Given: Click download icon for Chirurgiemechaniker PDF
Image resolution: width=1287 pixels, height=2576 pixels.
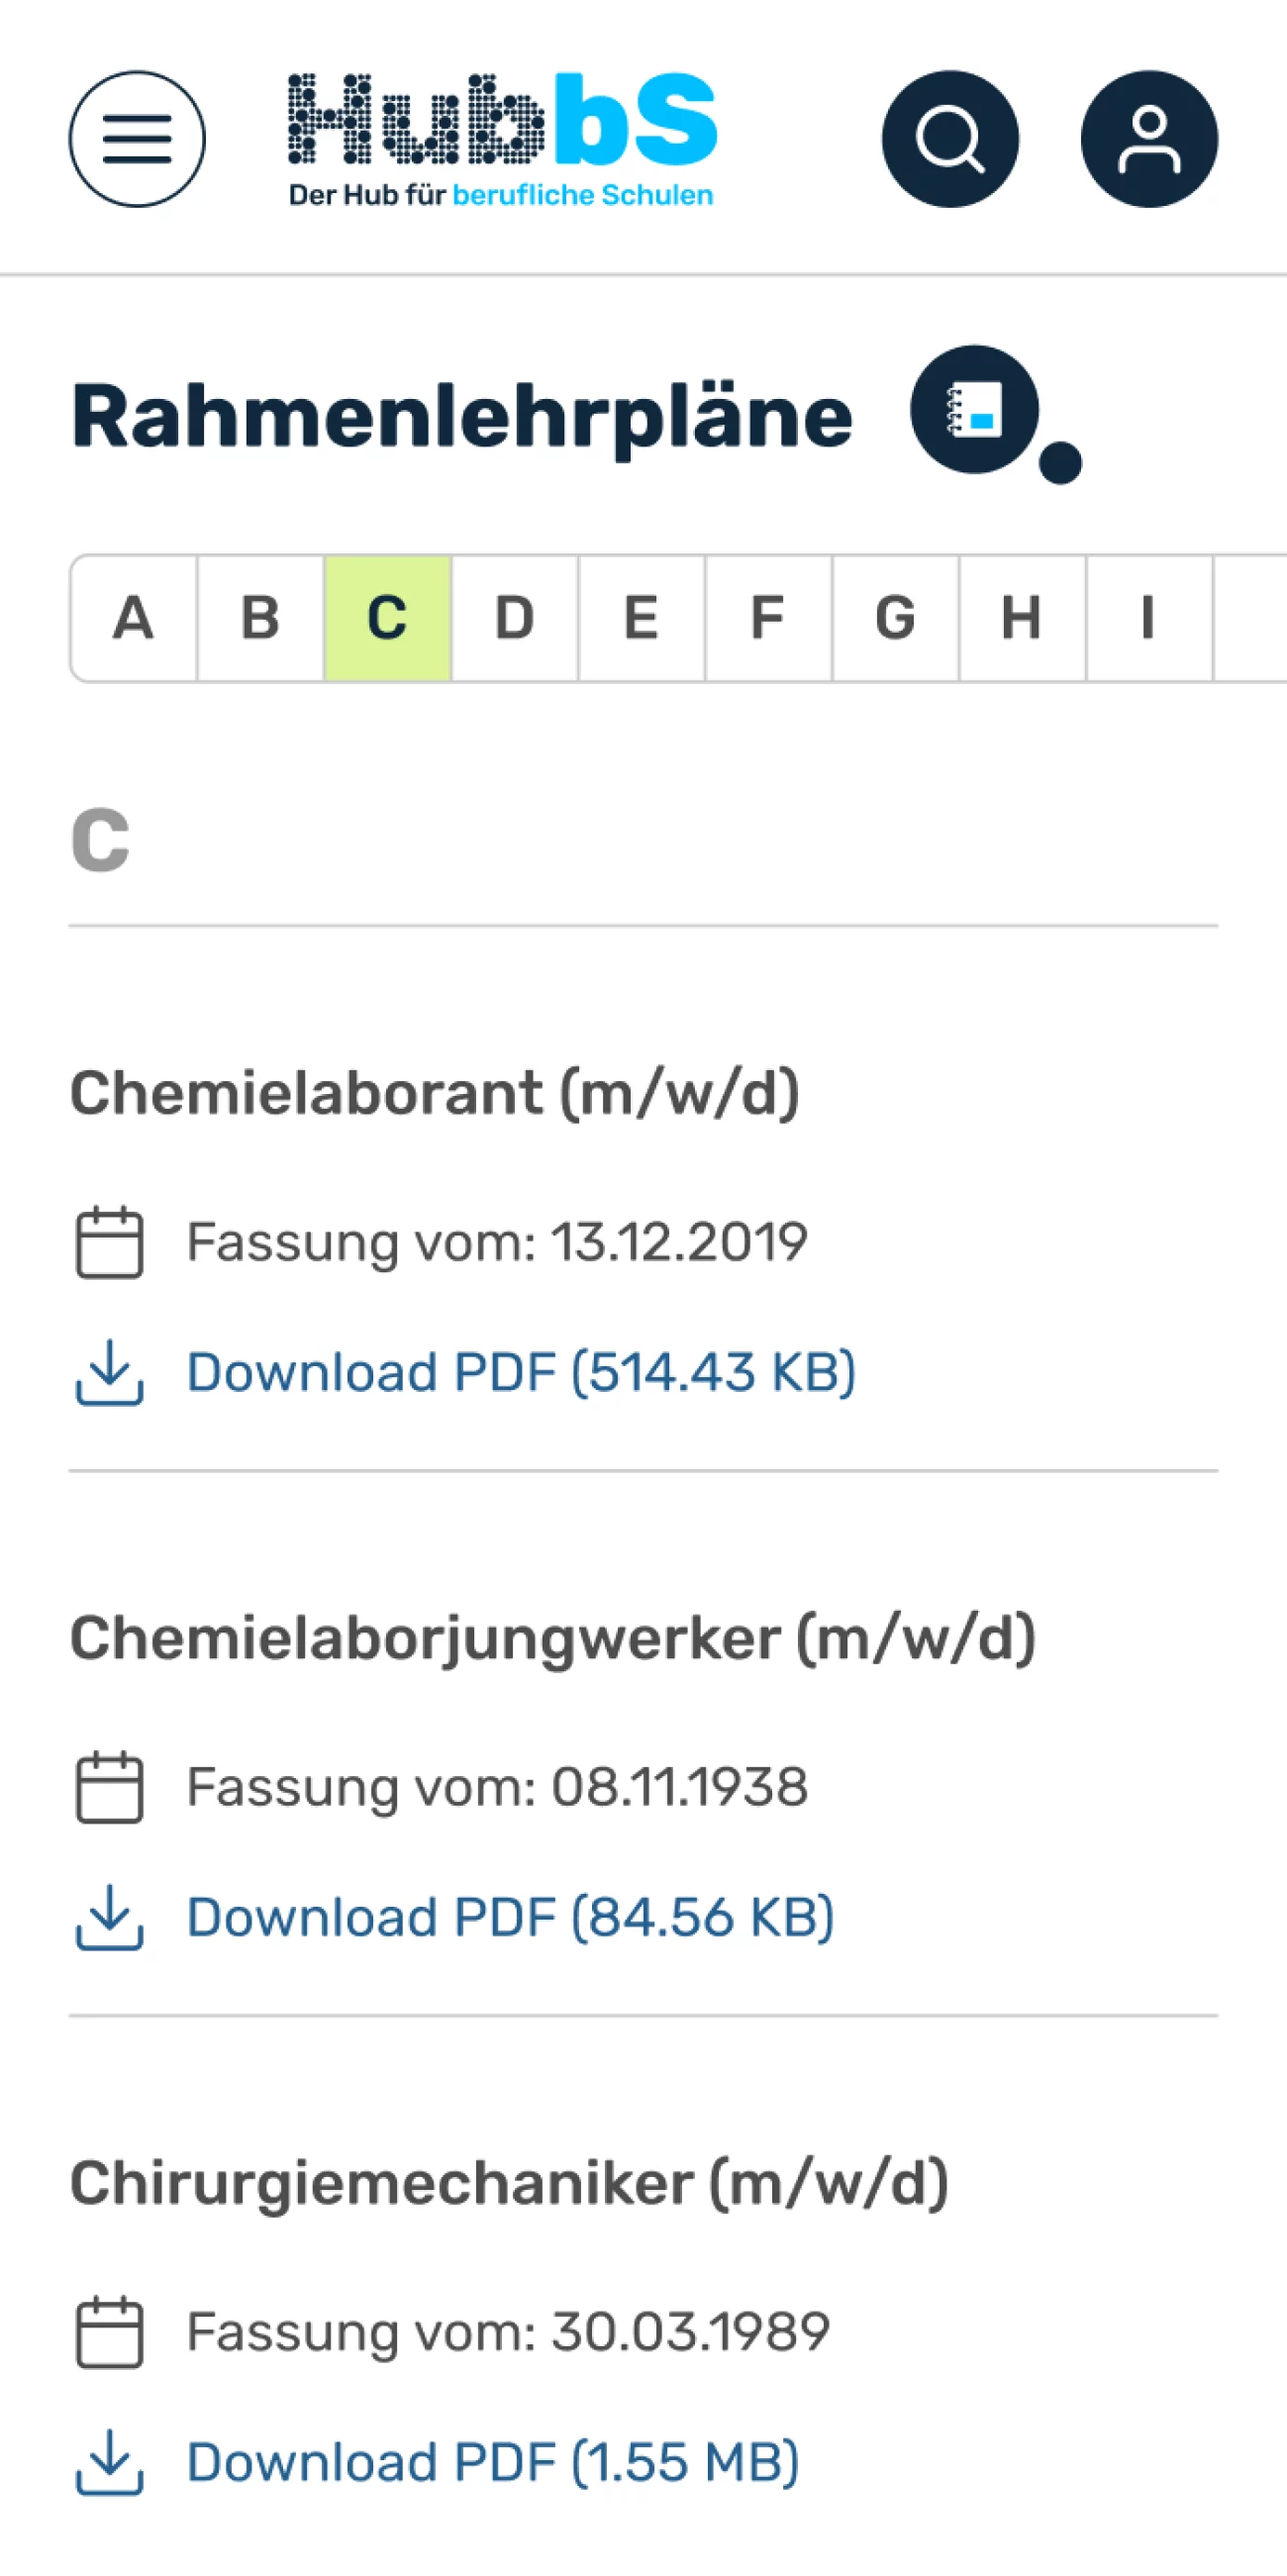Looking at the screenshot, I should (x=110, y=2462).
